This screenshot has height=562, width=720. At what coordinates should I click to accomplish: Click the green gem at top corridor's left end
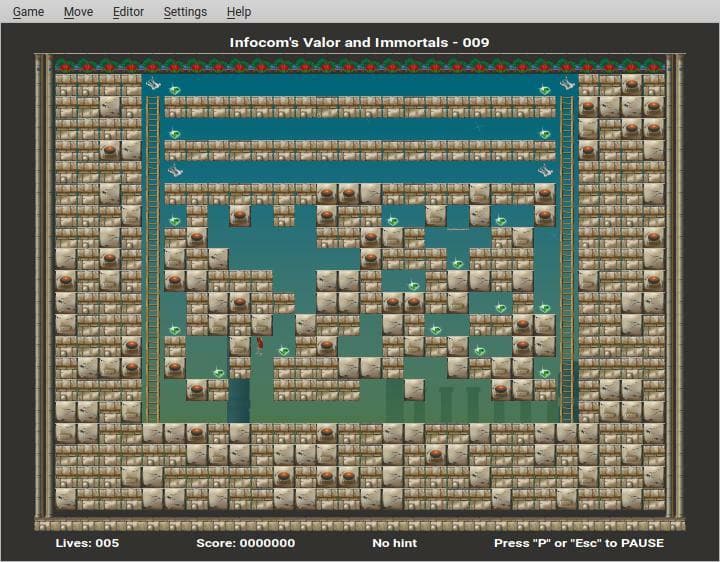[174, 90]
